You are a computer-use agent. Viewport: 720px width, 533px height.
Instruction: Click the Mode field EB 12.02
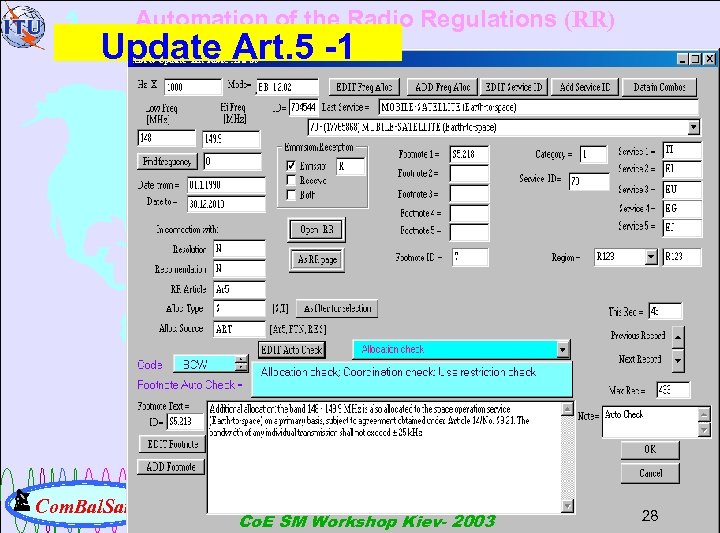pyautogui.click(x=287, y=87)
